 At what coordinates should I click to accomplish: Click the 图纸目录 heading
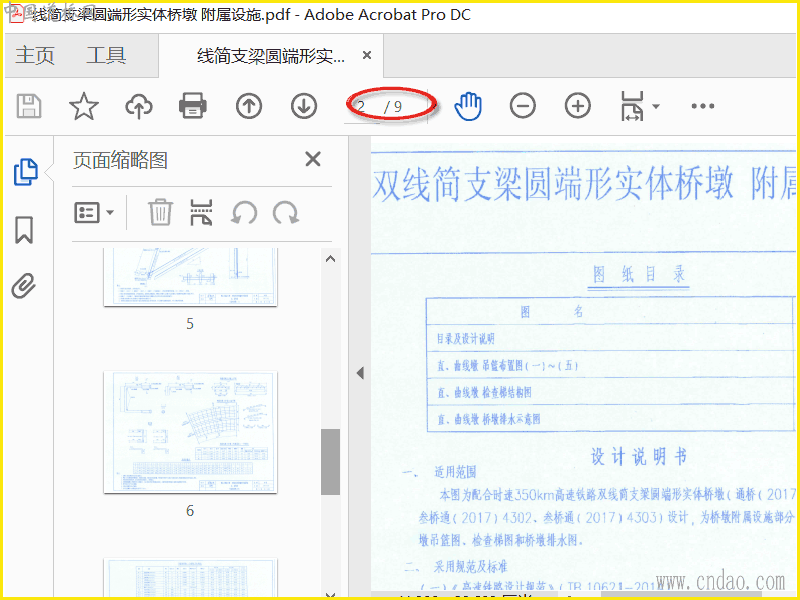coord(639,274)
